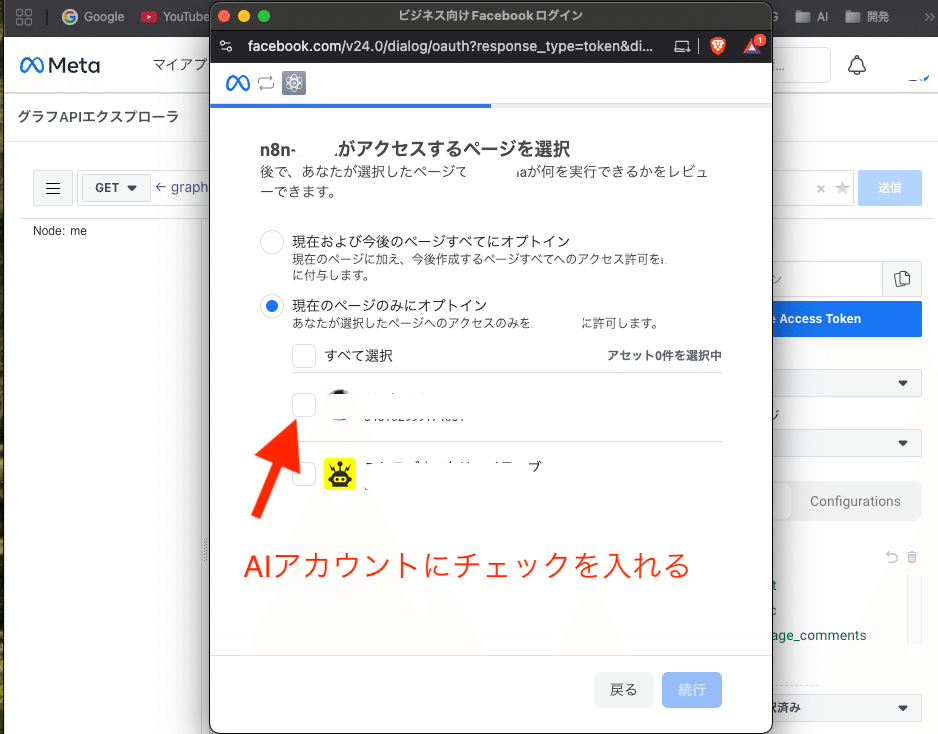Click the trash icon in Graph API Explorer
Image resolution: width=938 pixels, height=734 pixels.
click(911, 557)
